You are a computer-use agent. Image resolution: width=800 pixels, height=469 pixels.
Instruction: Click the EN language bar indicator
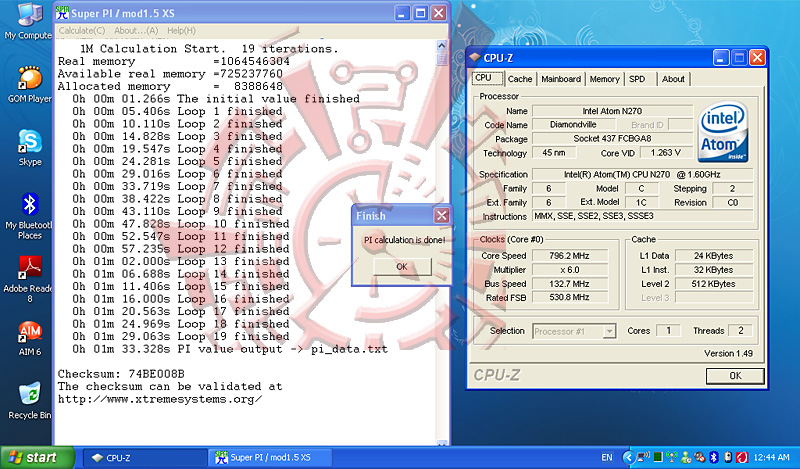click(607, 457)
